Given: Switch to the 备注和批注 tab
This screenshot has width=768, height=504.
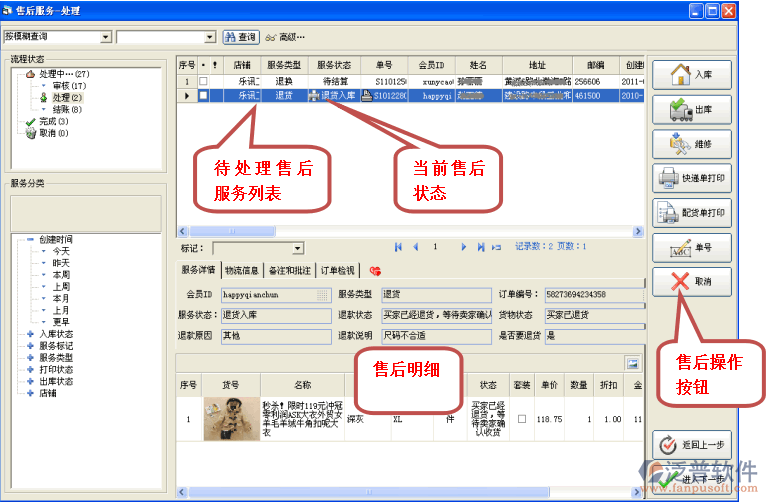Looking at the screenshot, I should click(x=290, y=270).
